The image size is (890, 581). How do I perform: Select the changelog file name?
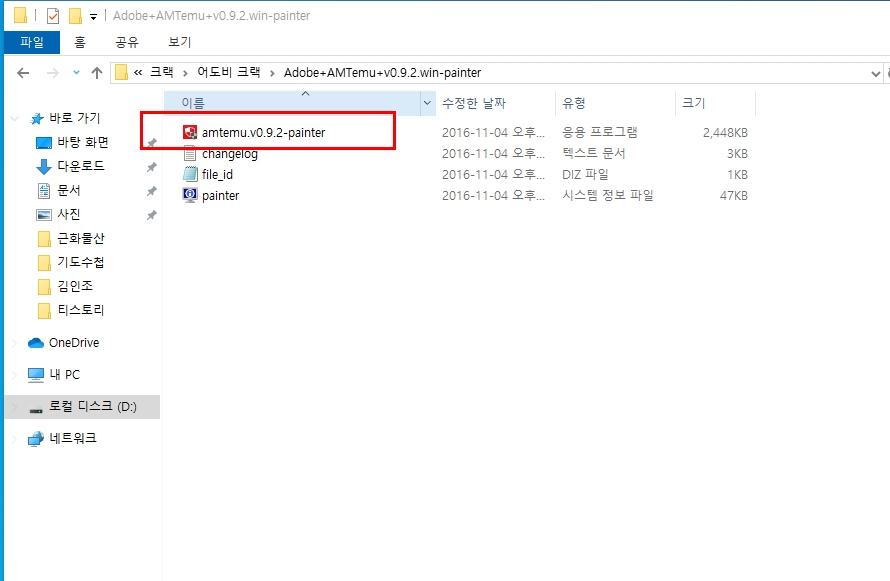click(230, 154)
